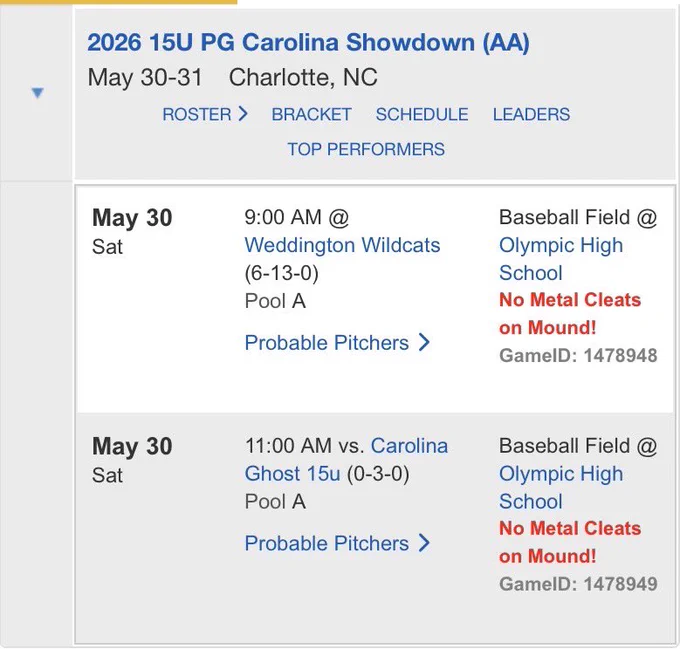This screenshot has width=680, height=649.
Task: View the SCHEDULE section
Action: (422, 114)
